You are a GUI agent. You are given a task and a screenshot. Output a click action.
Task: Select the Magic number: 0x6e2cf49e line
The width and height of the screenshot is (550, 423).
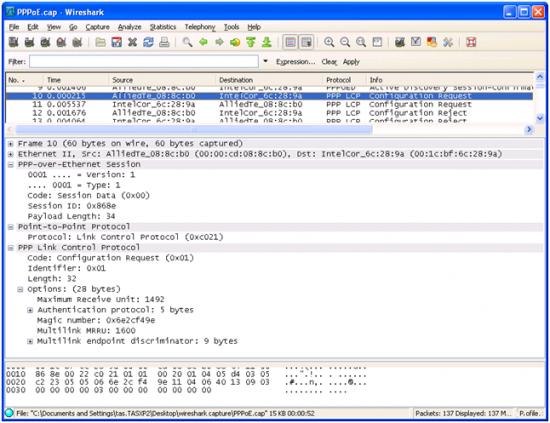pos(96,320)
